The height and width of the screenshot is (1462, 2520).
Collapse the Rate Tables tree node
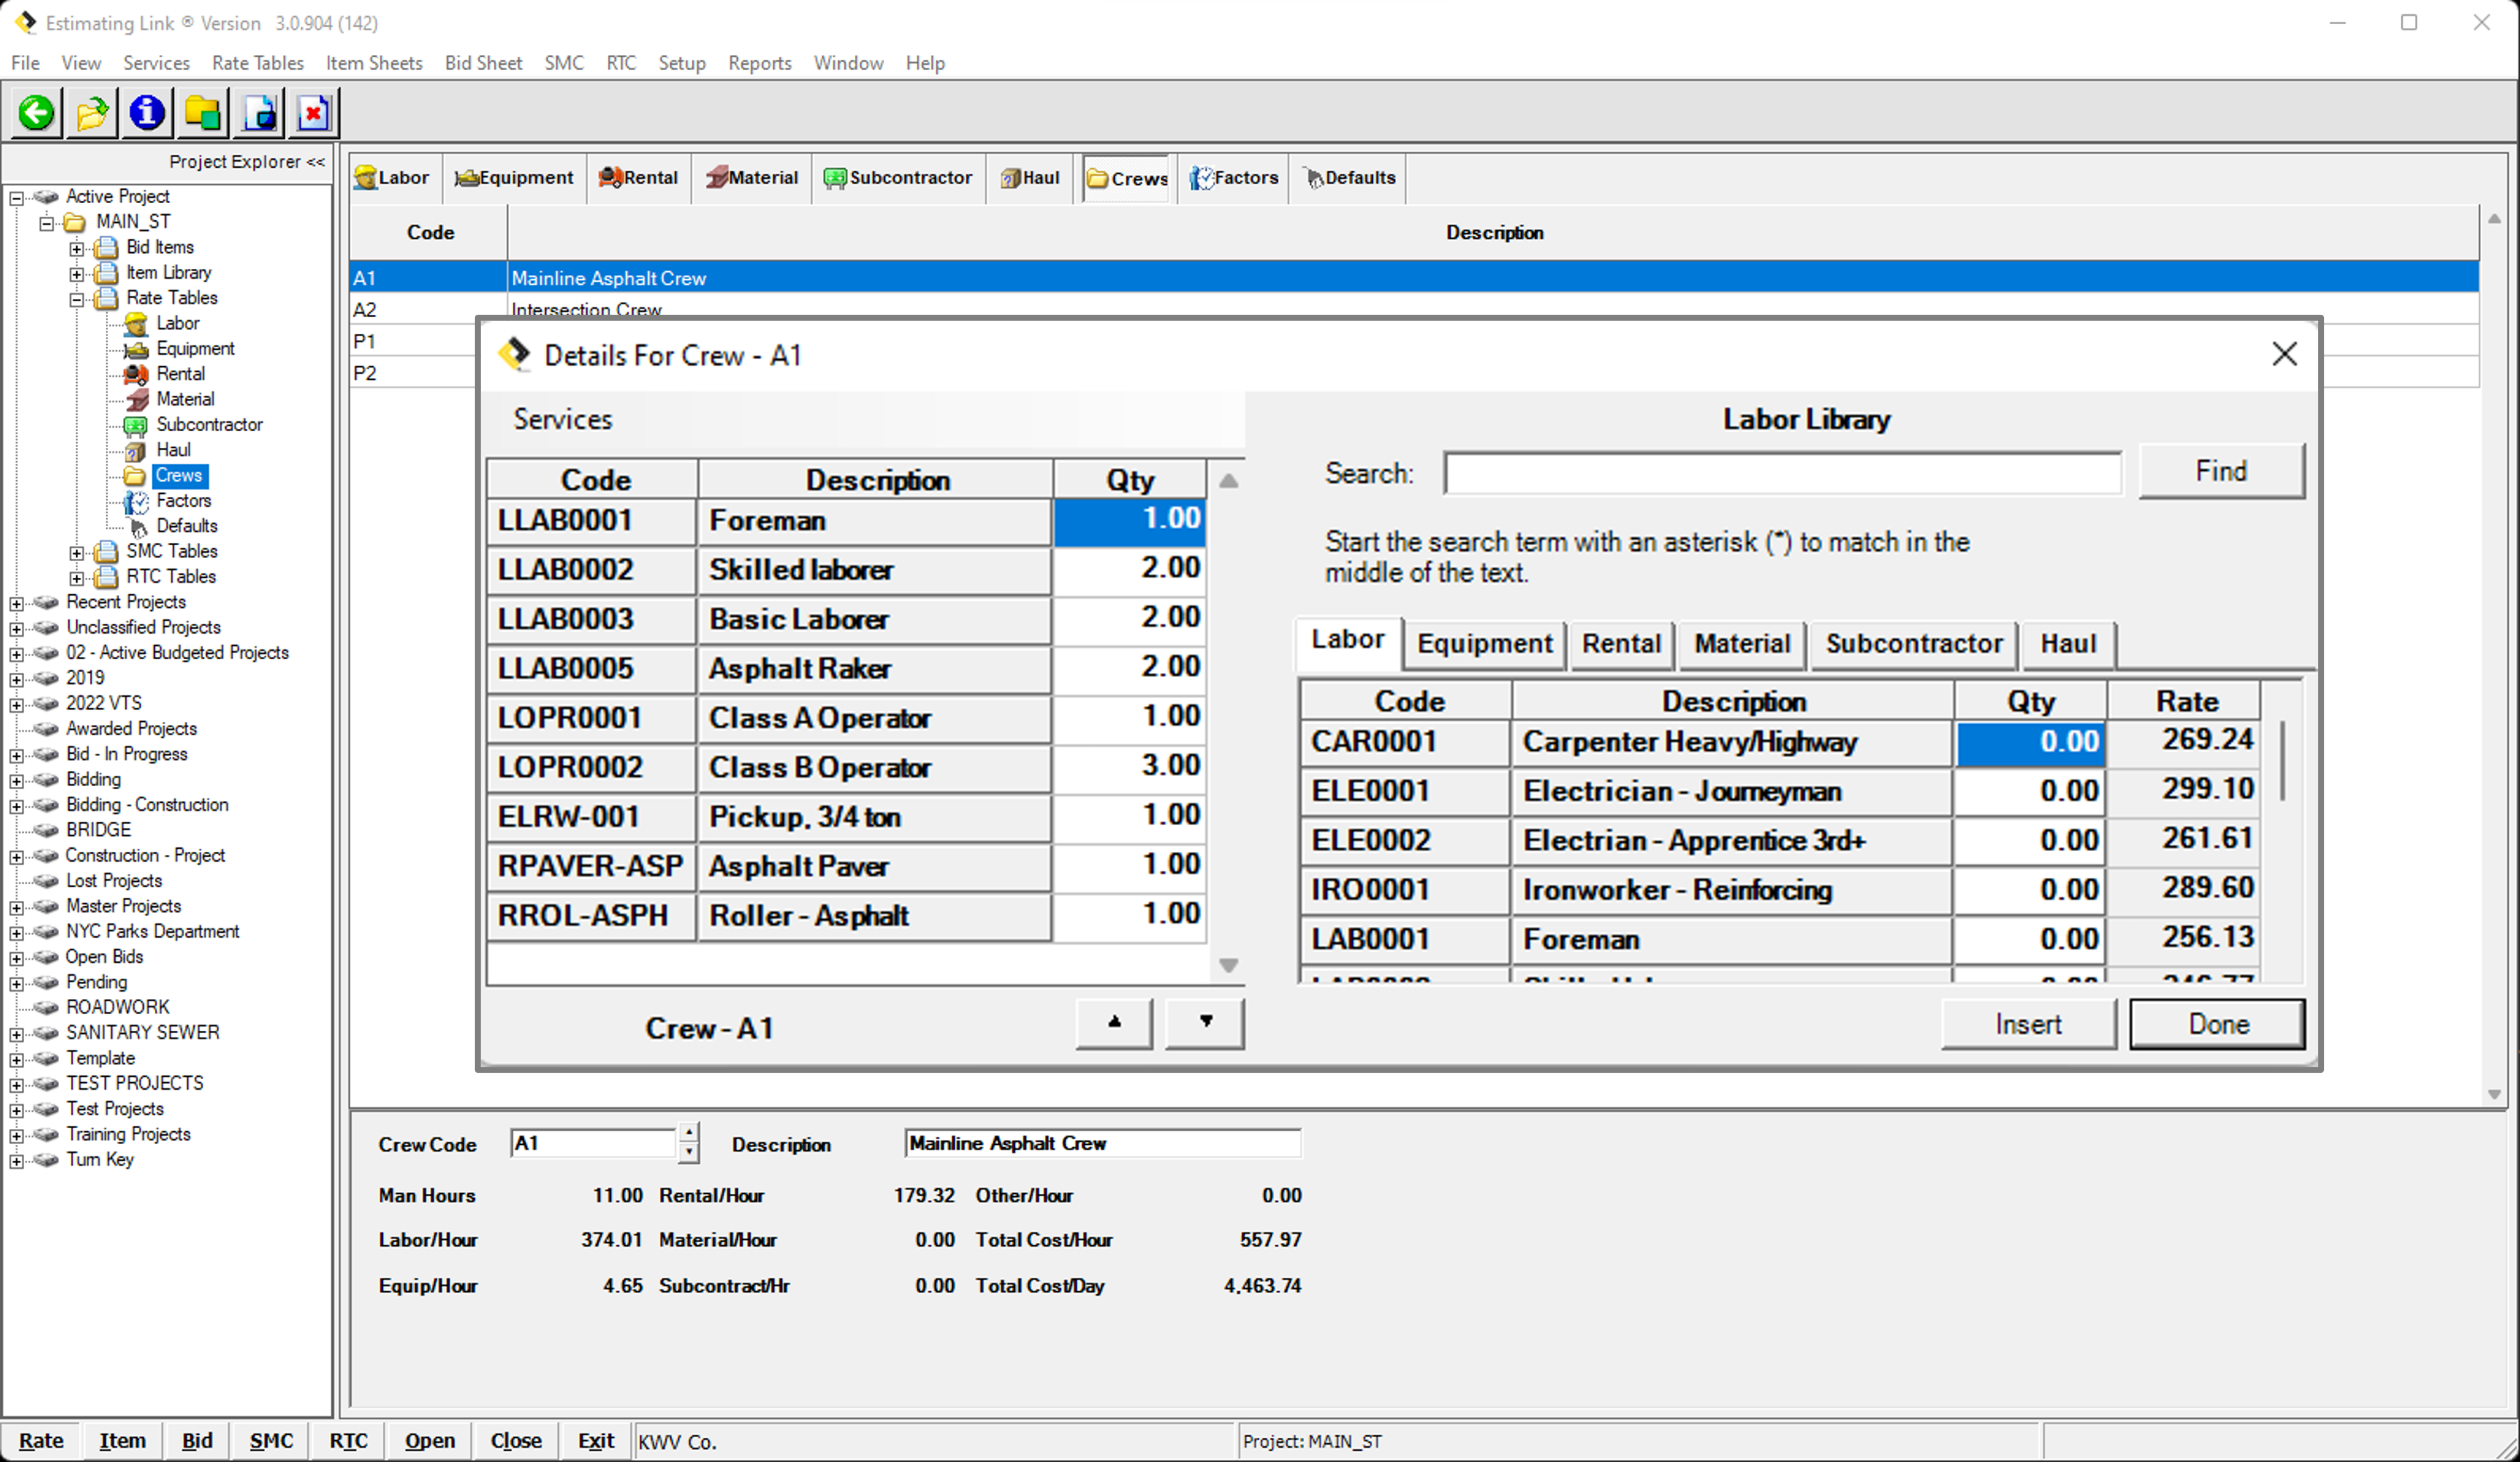pos(76,299)
